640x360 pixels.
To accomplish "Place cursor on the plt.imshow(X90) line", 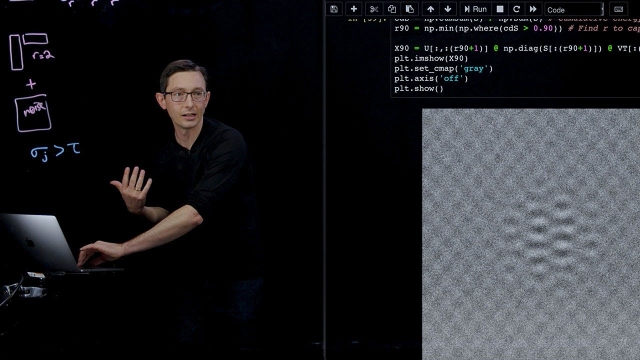I will pyautogui.click(x=431, y=58).
